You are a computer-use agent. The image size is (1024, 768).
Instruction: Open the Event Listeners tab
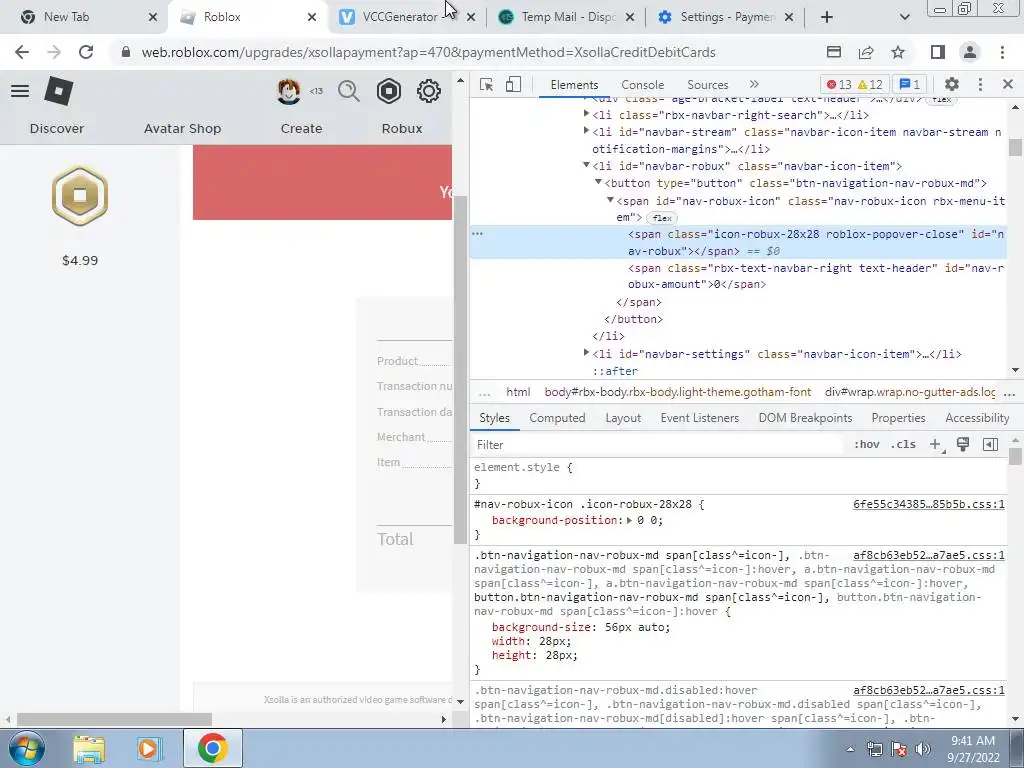699,418
